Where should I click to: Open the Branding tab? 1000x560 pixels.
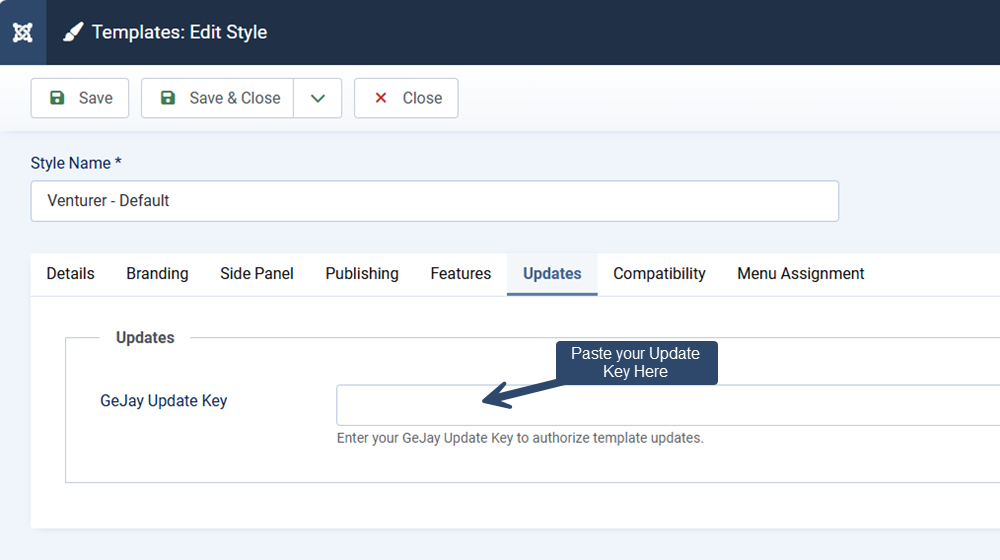(157, 274)
